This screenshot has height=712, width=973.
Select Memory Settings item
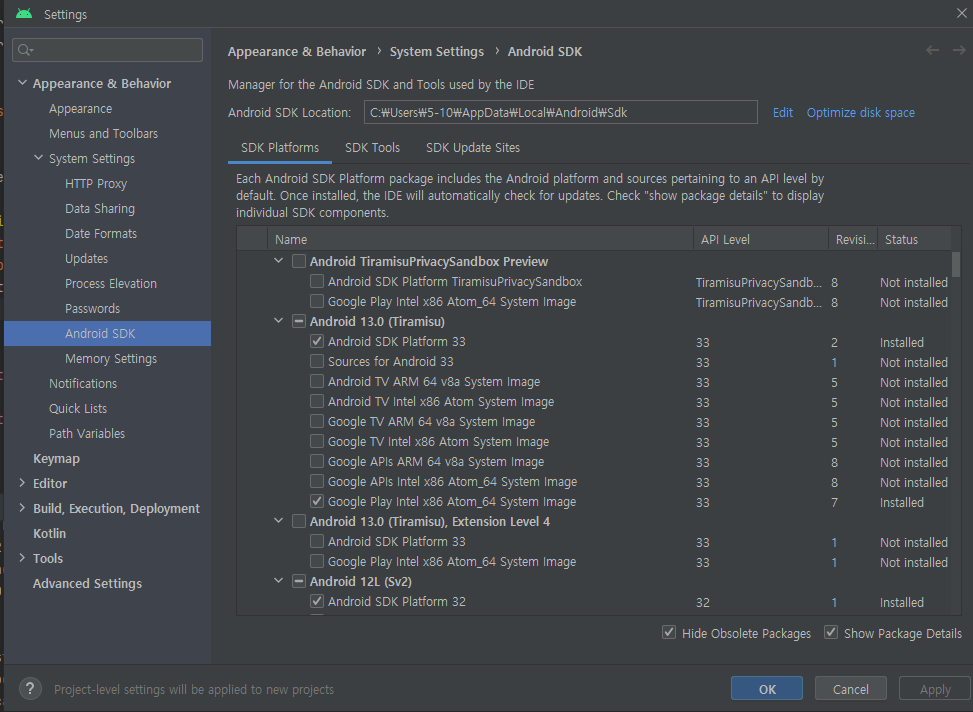click(x=111, y=358)
